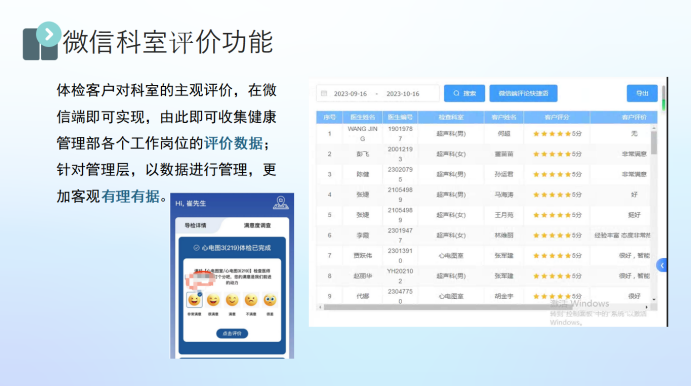The image size is (691, 387).
Task: Choose the second laughing face emoji
Action: 213,300
